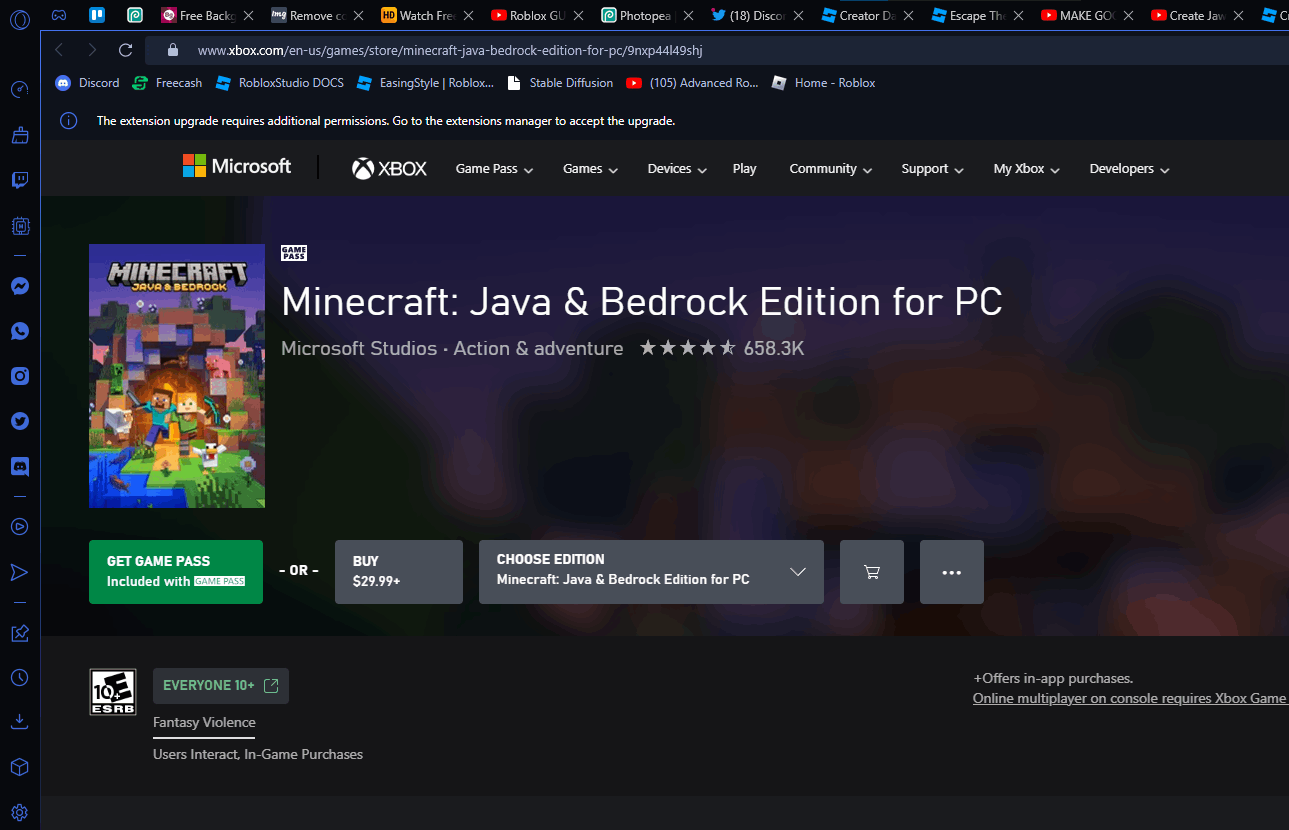Open the Opera menu logo
This screenshot has height=830, width=1289.
pos(19,19)
